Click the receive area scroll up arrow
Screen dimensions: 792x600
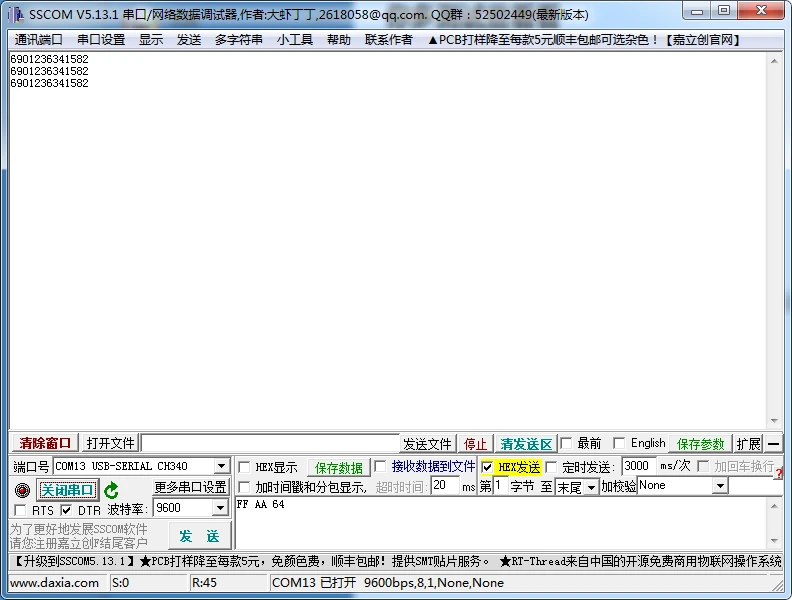click(774, 61)
